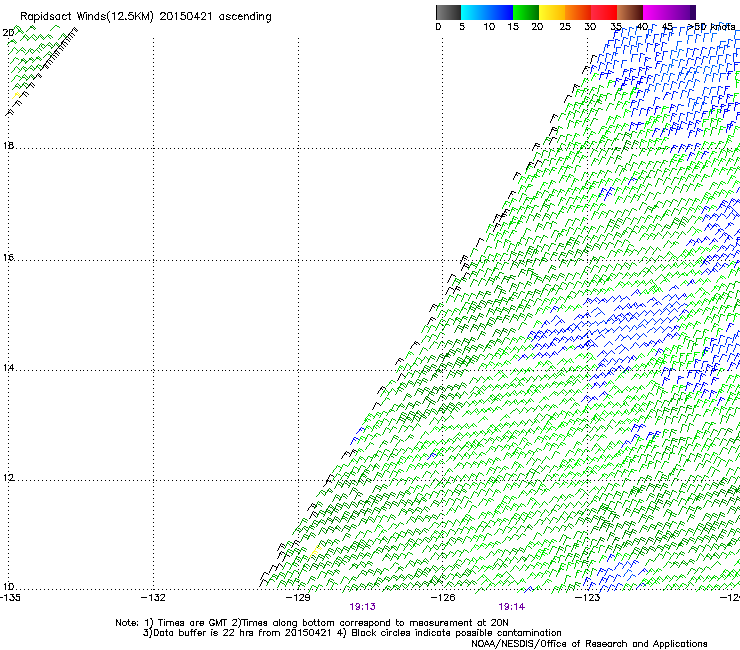This screenshot has width=740, height=650.
Task: Click the latitude label 18
Action: coord(8,145)
